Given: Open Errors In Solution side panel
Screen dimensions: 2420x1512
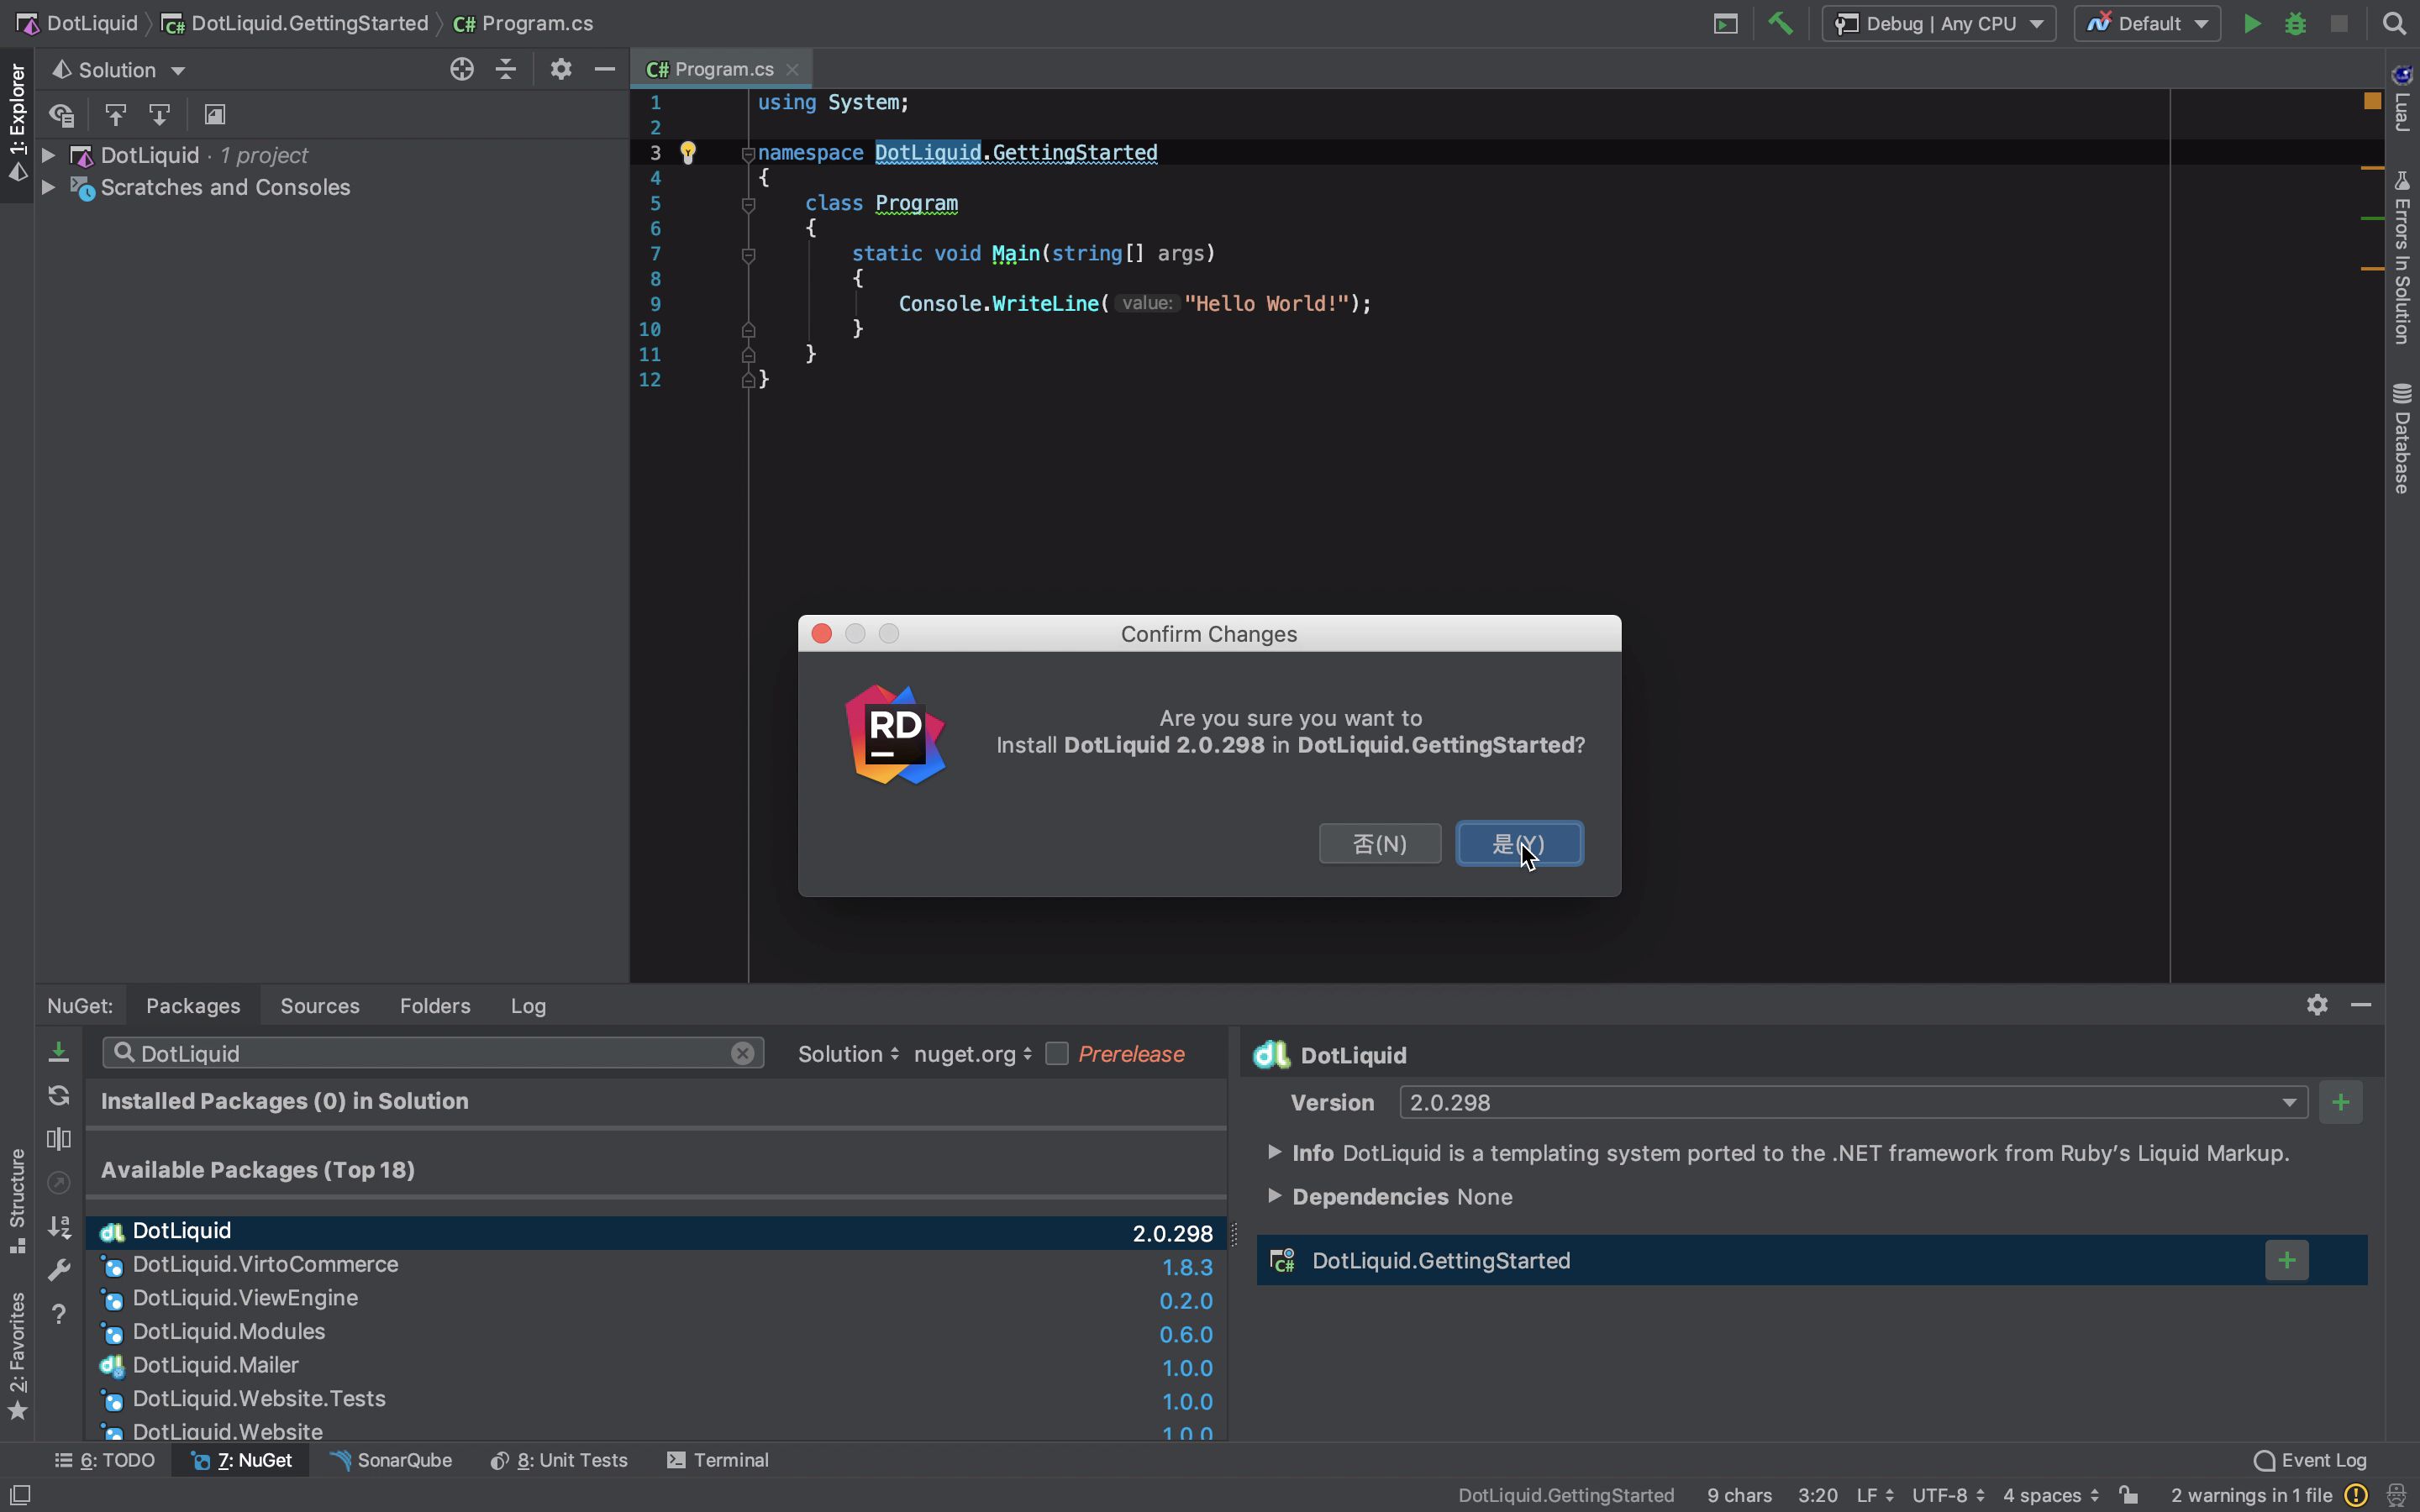Looking at the screenshot, I should (2401, 257).
